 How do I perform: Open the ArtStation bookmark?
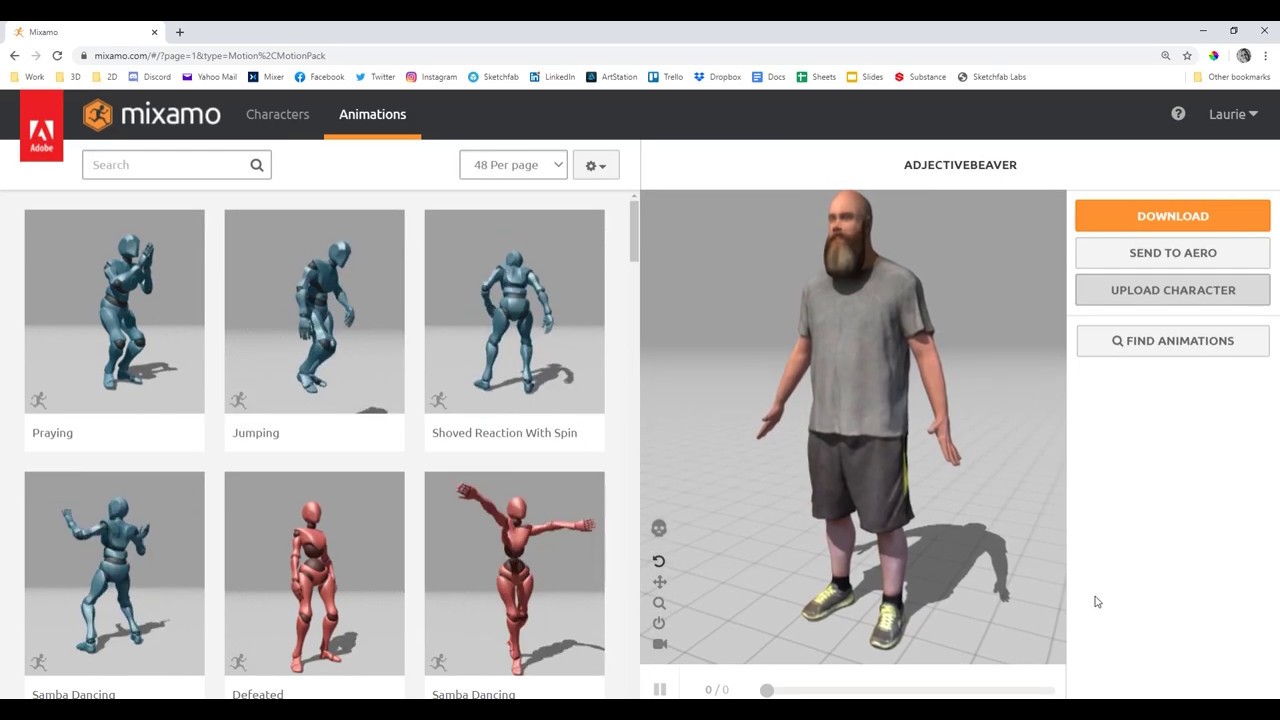click(x=611, y=77)
